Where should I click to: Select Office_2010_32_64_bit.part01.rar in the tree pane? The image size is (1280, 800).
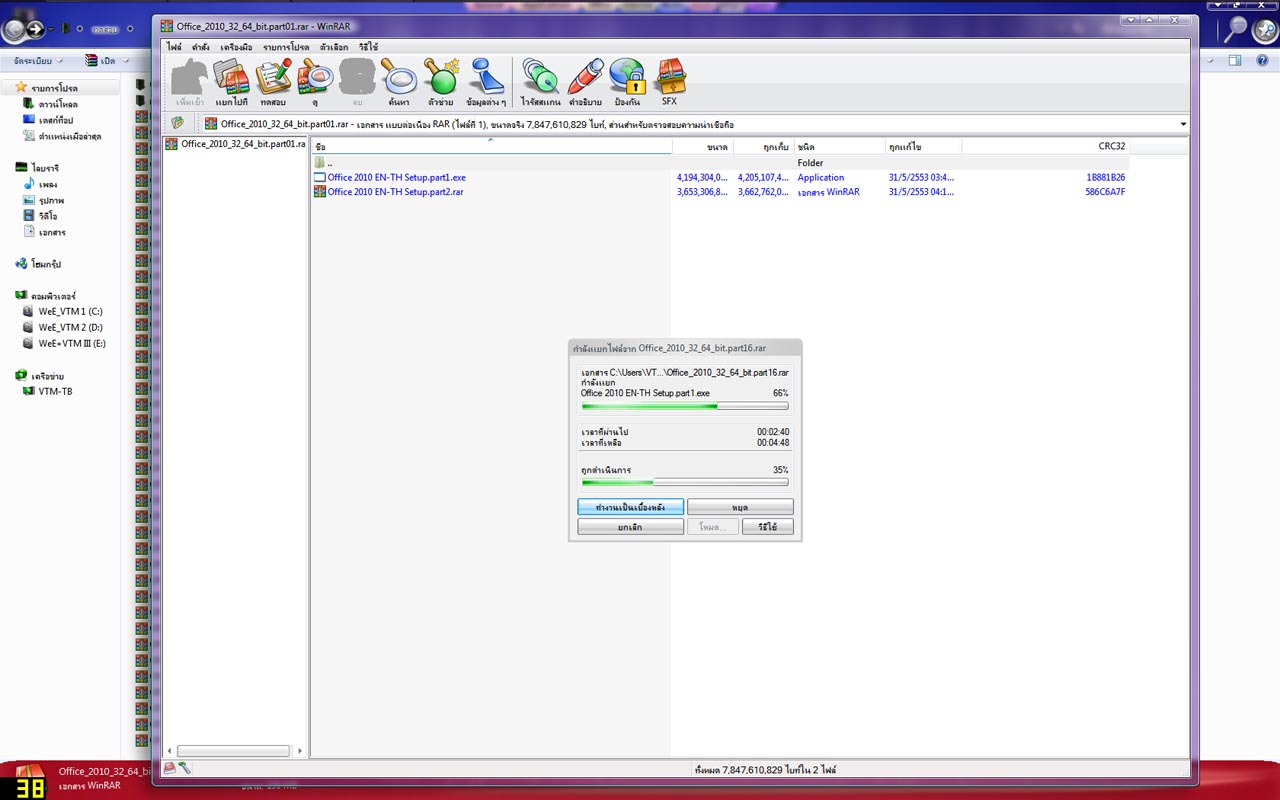click(x=236, y=144)
